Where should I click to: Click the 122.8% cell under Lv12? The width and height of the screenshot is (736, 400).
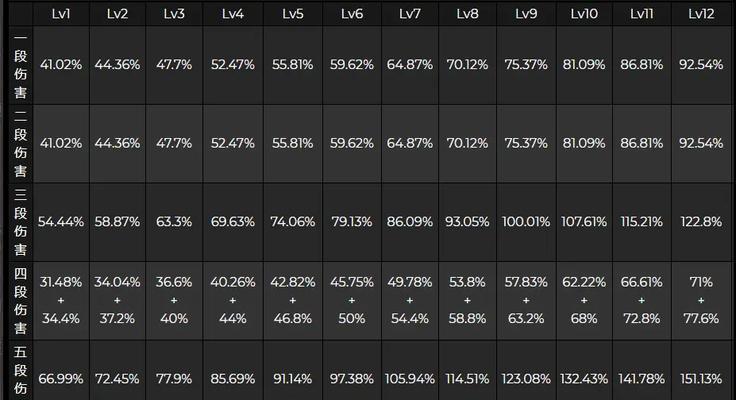700,221
